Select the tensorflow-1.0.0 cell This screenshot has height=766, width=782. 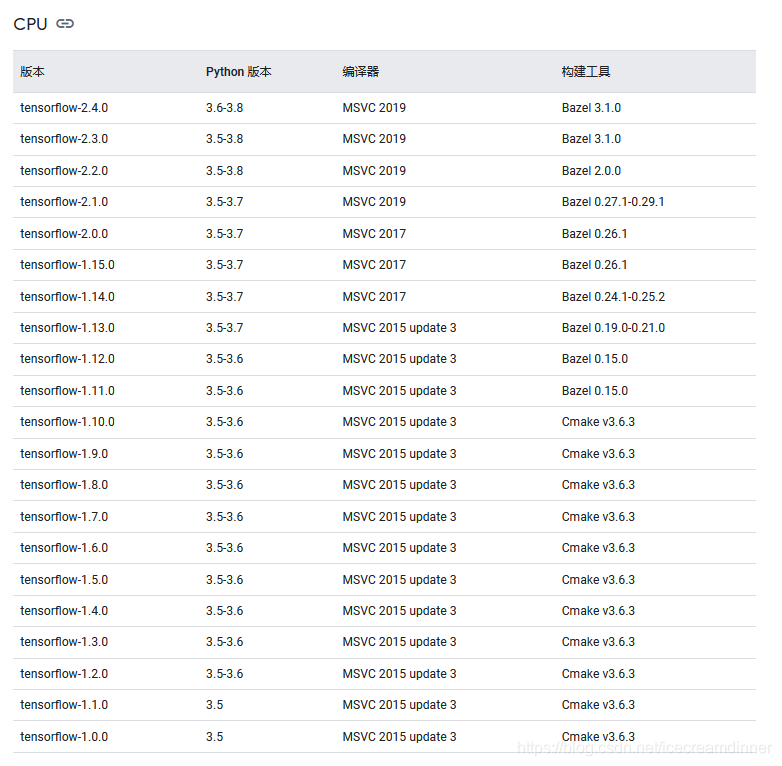click(64, 736)
